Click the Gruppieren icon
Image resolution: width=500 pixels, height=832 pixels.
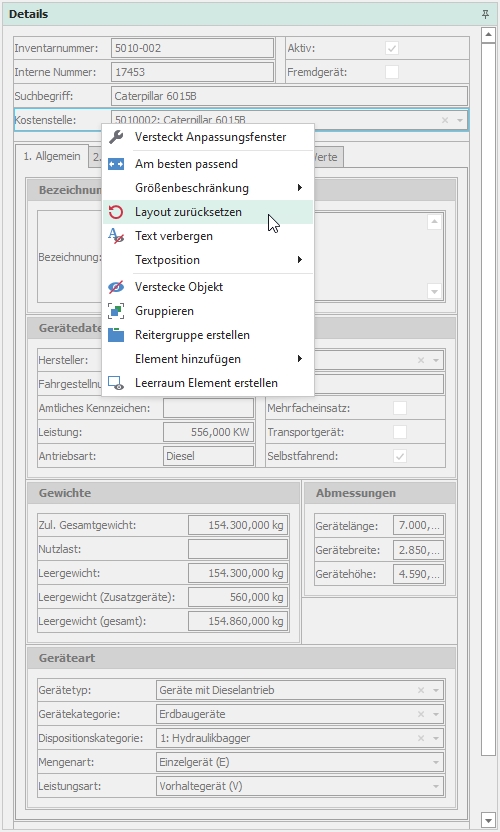pyautogui.click(x=116, y=311)
